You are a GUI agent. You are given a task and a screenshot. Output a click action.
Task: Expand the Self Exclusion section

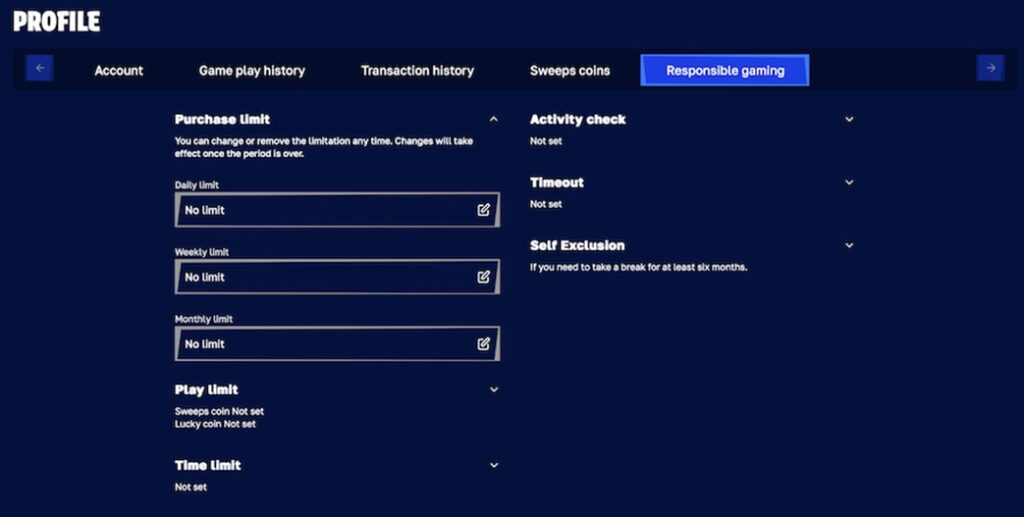pyautogui.click(x=849, y=245)
